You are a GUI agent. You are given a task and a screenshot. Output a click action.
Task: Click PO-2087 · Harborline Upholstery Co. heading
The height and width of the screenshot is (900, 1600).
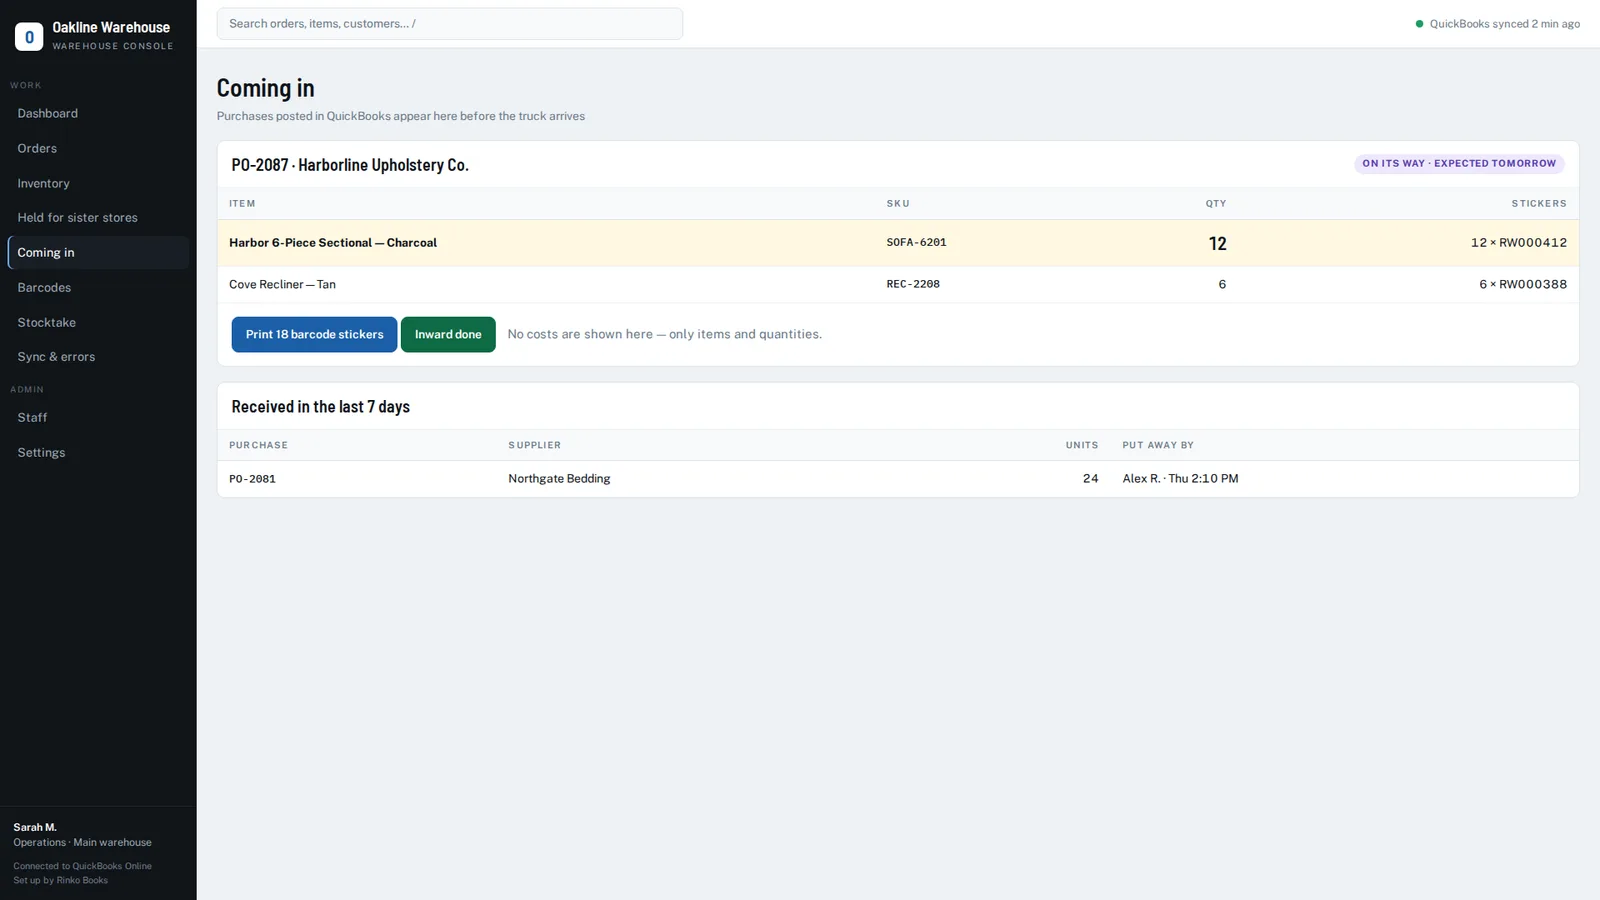[350, 165]
